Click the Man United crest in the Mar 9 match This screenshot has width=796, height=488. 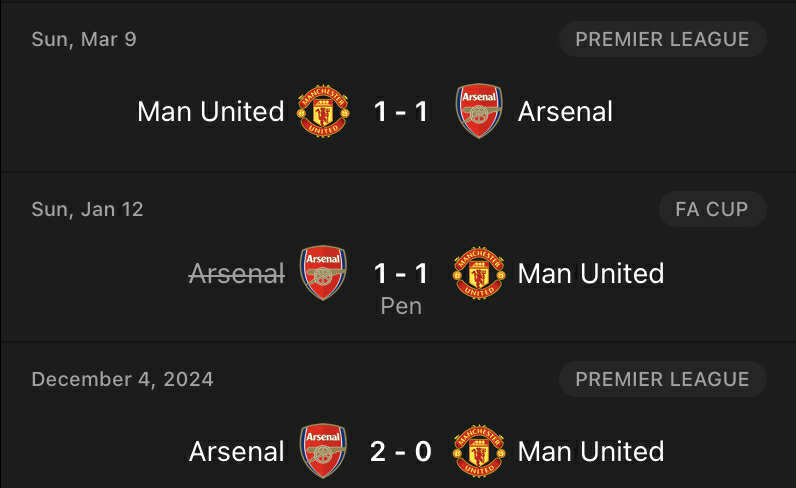point(323,111)
